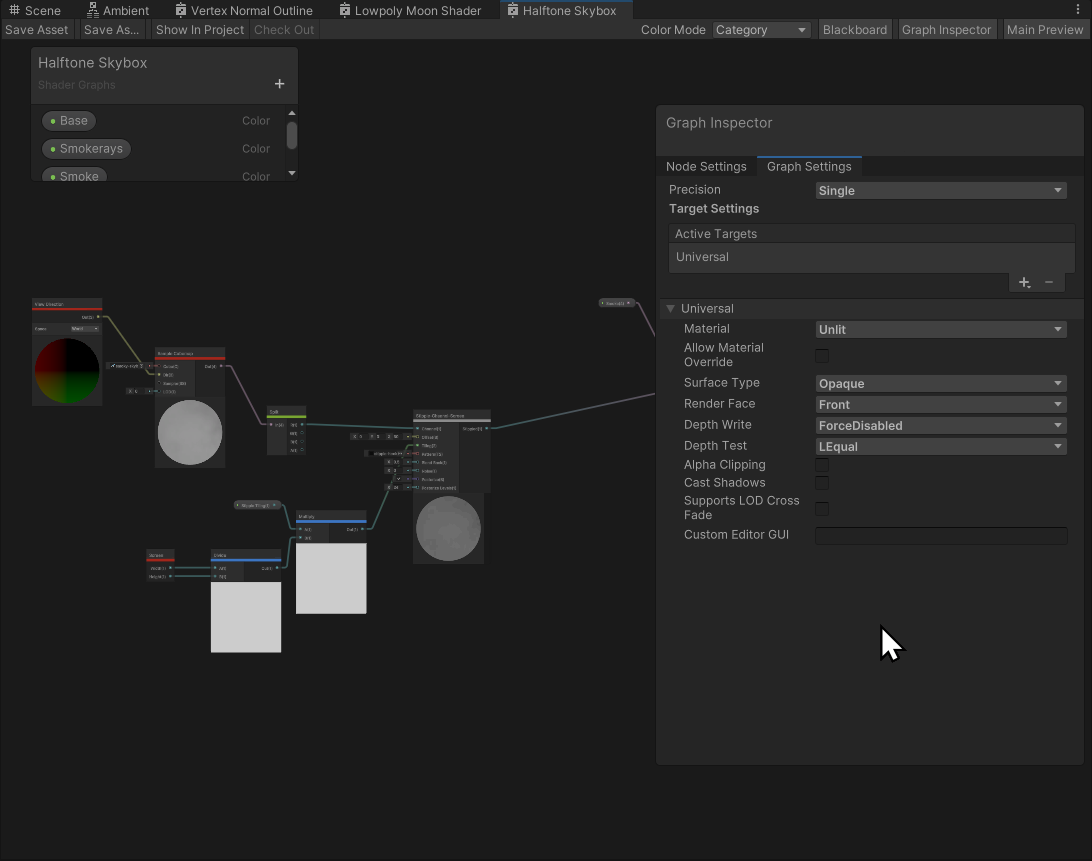Click the Custom Editor GUI text field

click(x=940, y=536)
